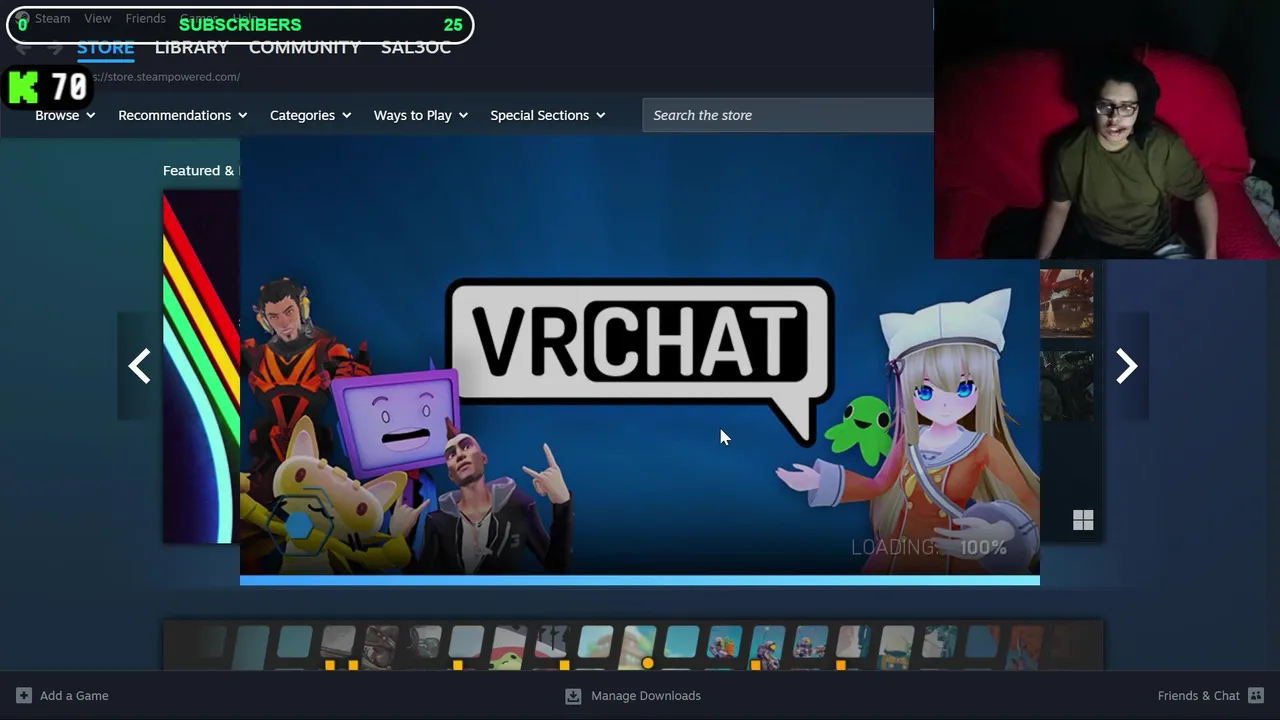Open Add a Game
Viewport: 1280px width, 720px height.
(62, 695)
